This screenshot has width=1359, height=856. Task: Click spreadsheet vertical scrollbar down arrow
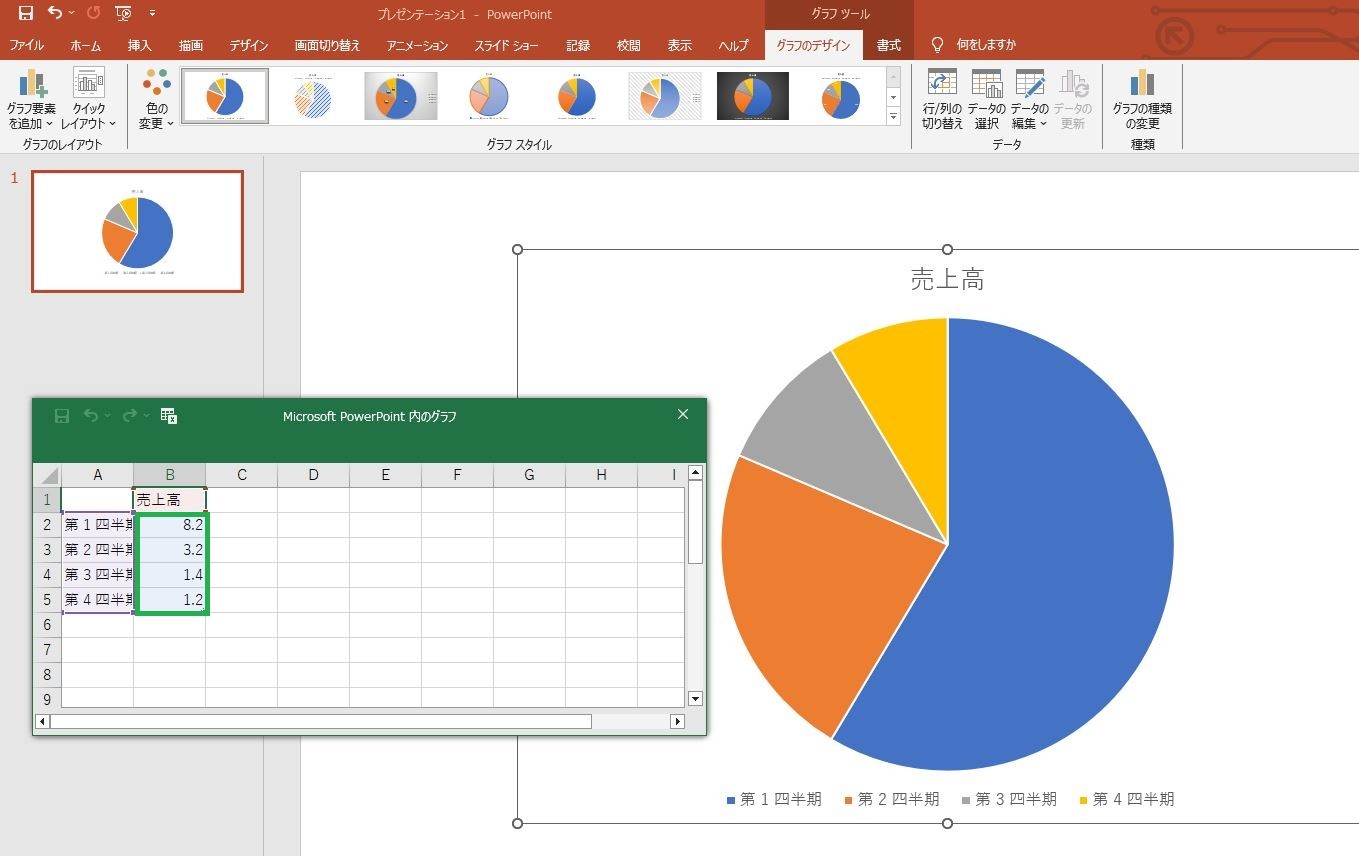point(696,699)
